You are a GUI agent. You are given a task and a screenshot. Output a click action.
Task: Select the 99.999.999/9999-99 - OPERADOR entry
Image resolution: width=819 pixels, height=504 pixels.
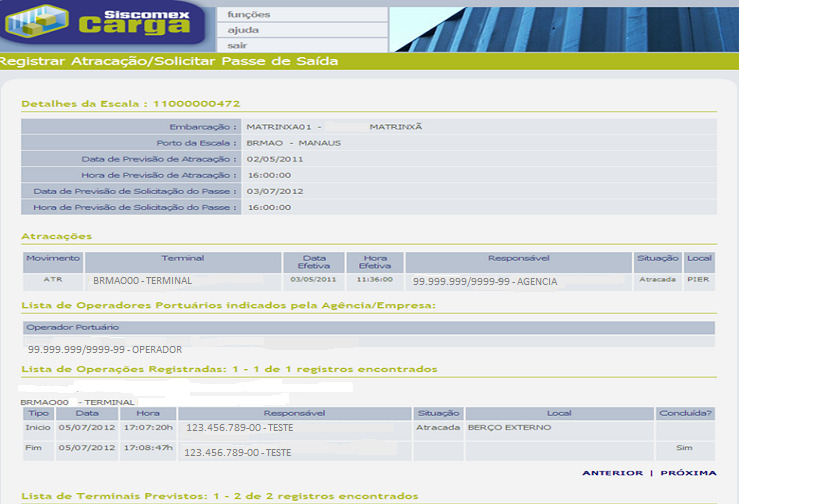pyautogui.click(x=105, y=350)
